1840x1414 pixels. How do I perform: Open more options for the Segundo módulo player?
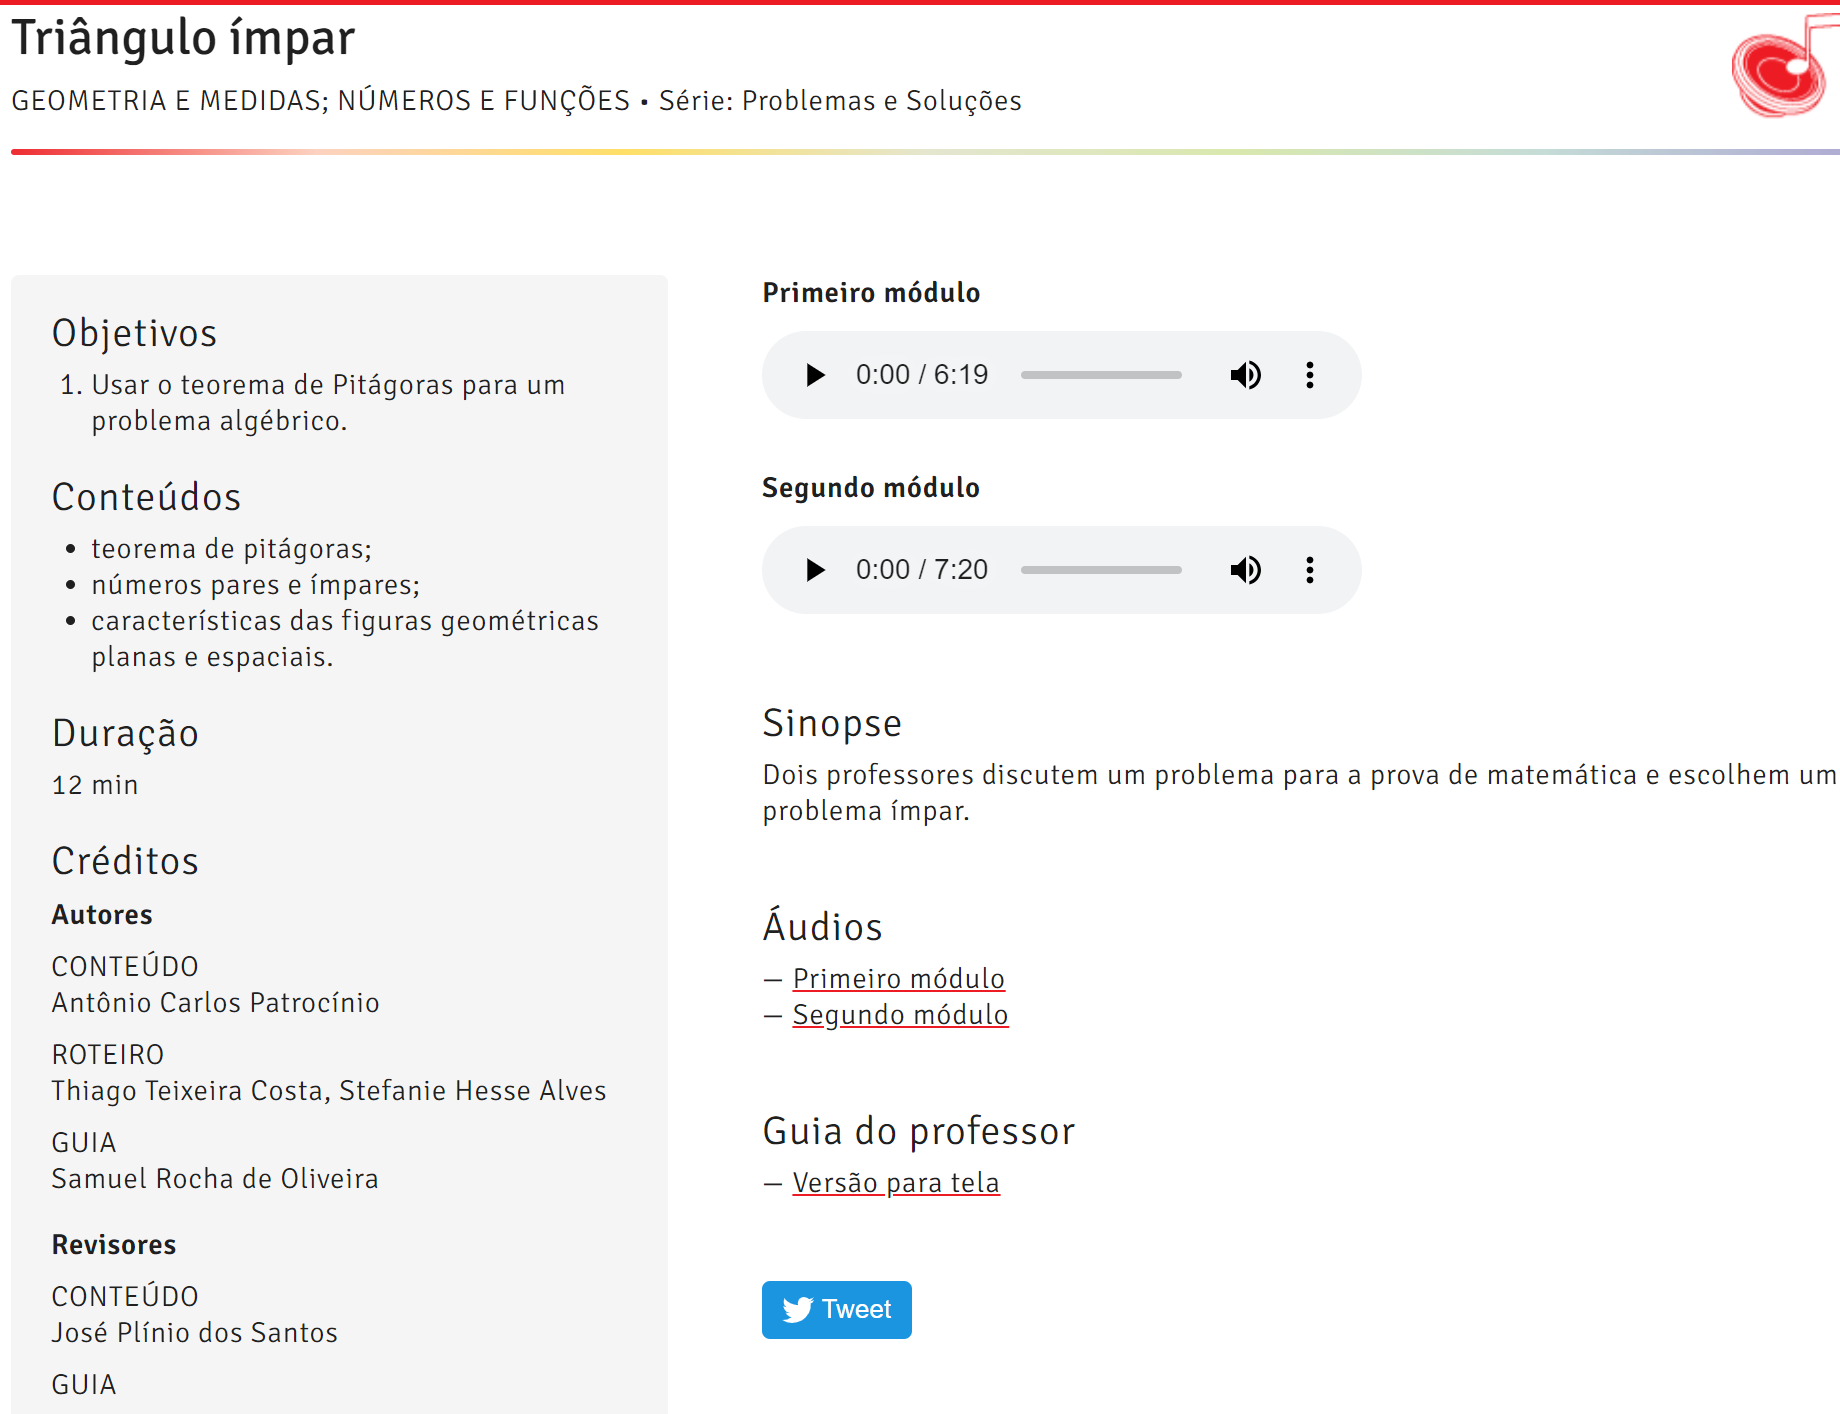click(x=1310, y=570)
